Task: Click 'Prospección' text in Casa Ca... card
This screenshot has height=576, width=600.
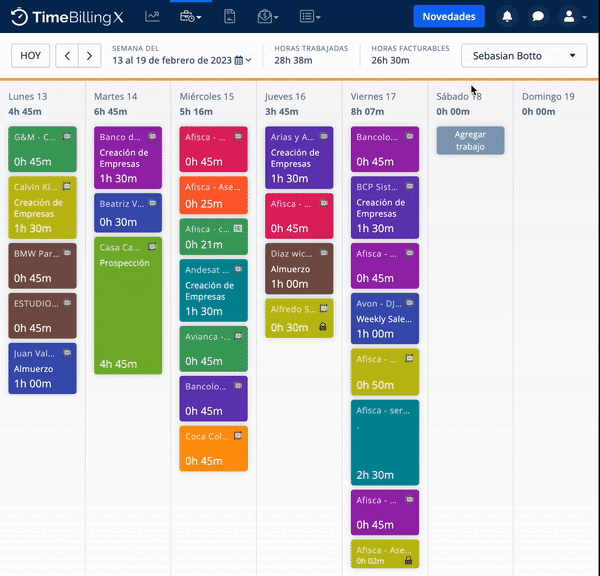Action: pos(124,263)
